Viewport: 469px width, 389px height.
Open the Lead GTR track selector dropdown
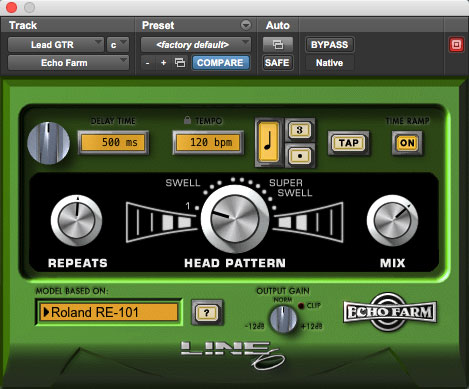coord(56,45)
